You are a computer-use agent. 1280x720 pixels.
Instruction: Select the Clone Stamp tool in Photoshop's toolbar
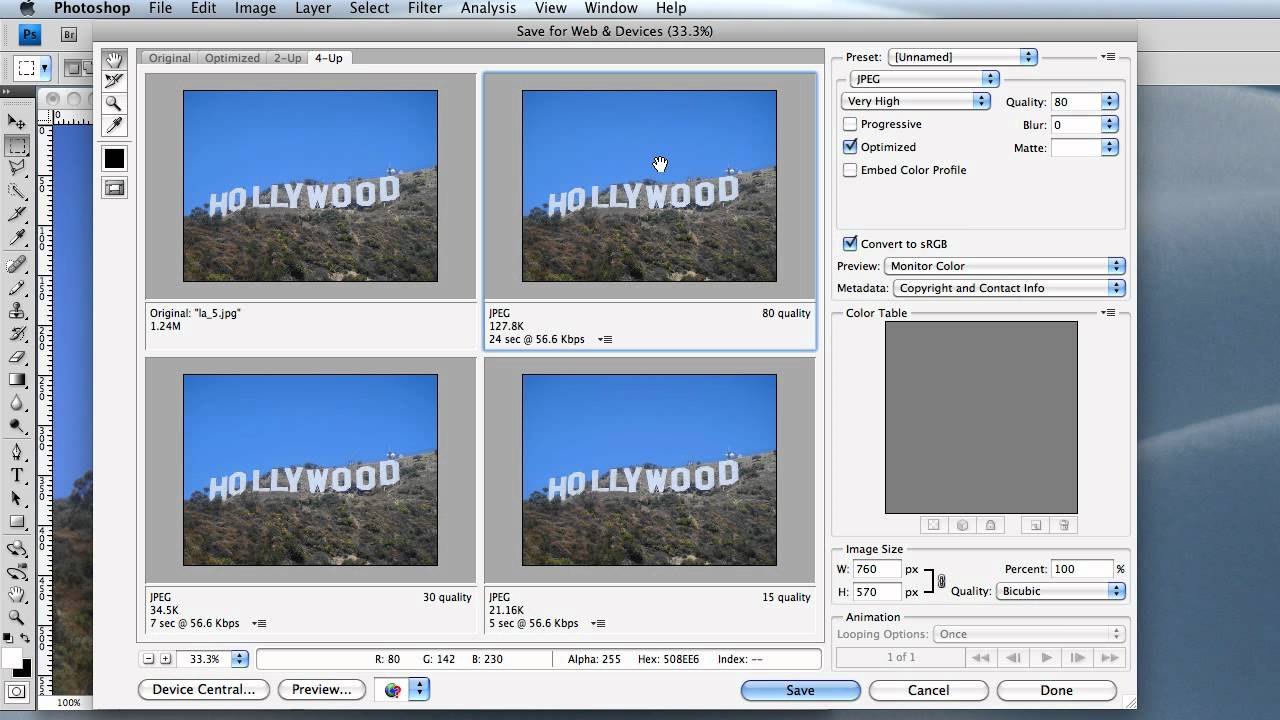pos(17,310)
